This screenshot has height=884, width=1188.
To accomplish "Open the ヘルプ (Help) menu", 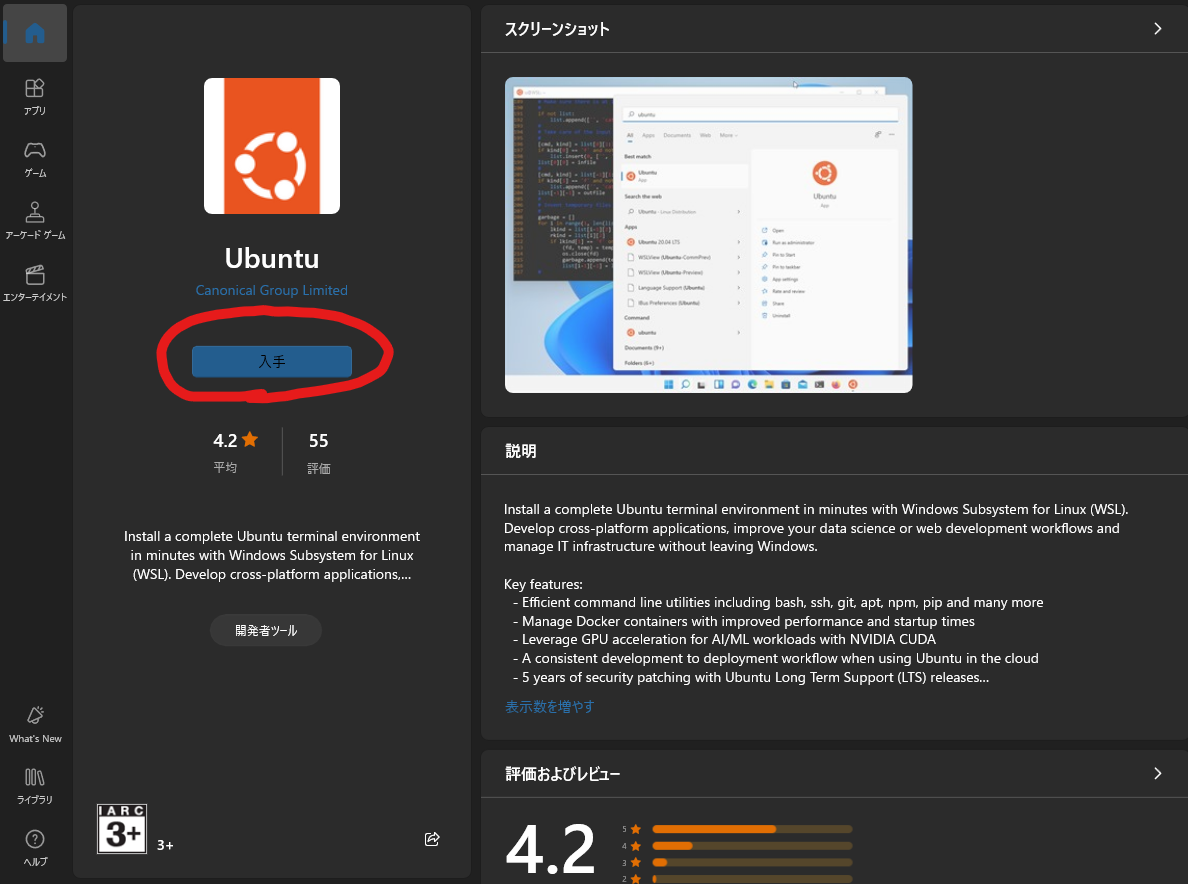I will [x=35, y=848].
